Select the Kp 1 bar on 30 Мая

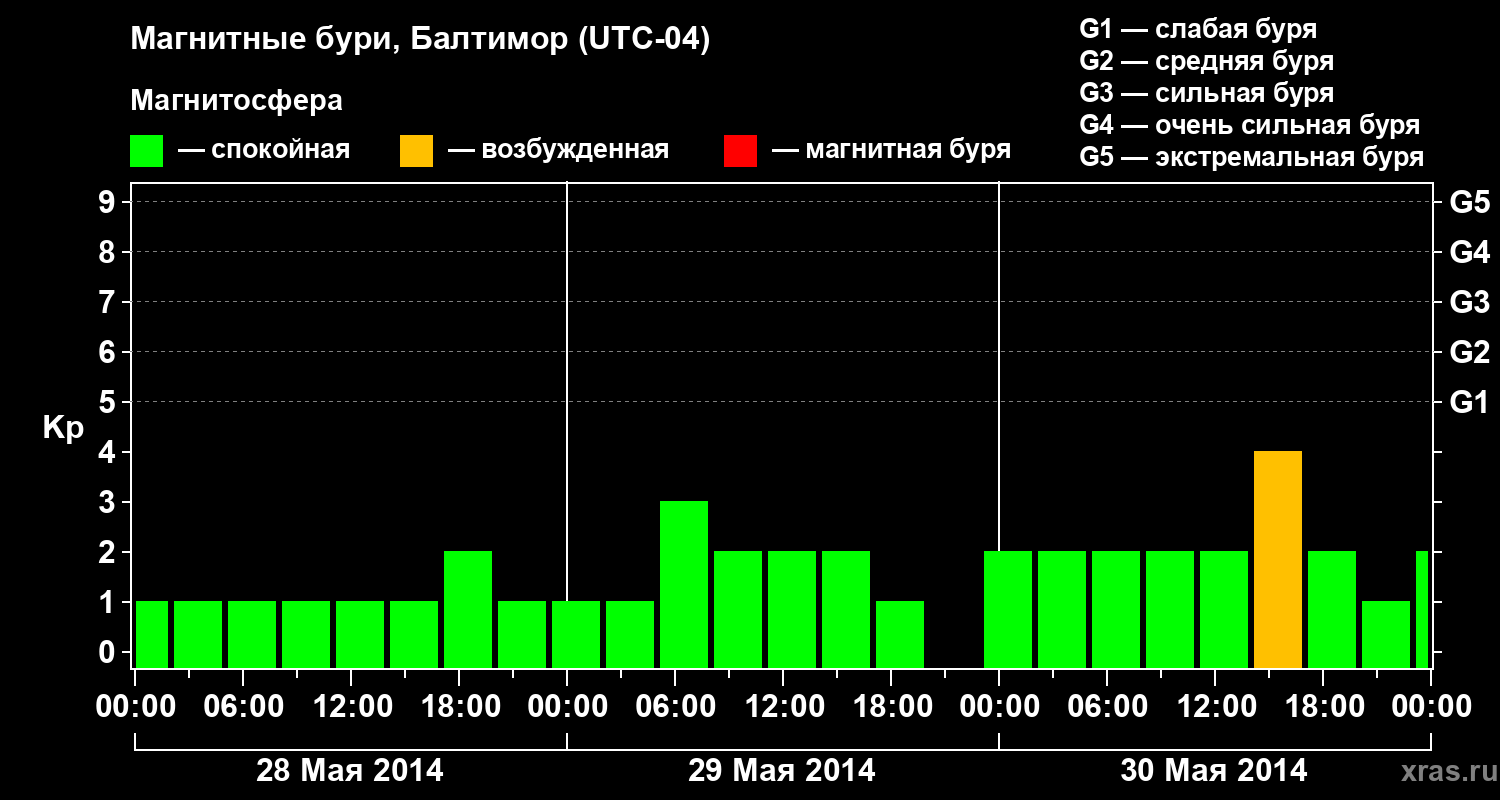click(x=1386, y=634)
